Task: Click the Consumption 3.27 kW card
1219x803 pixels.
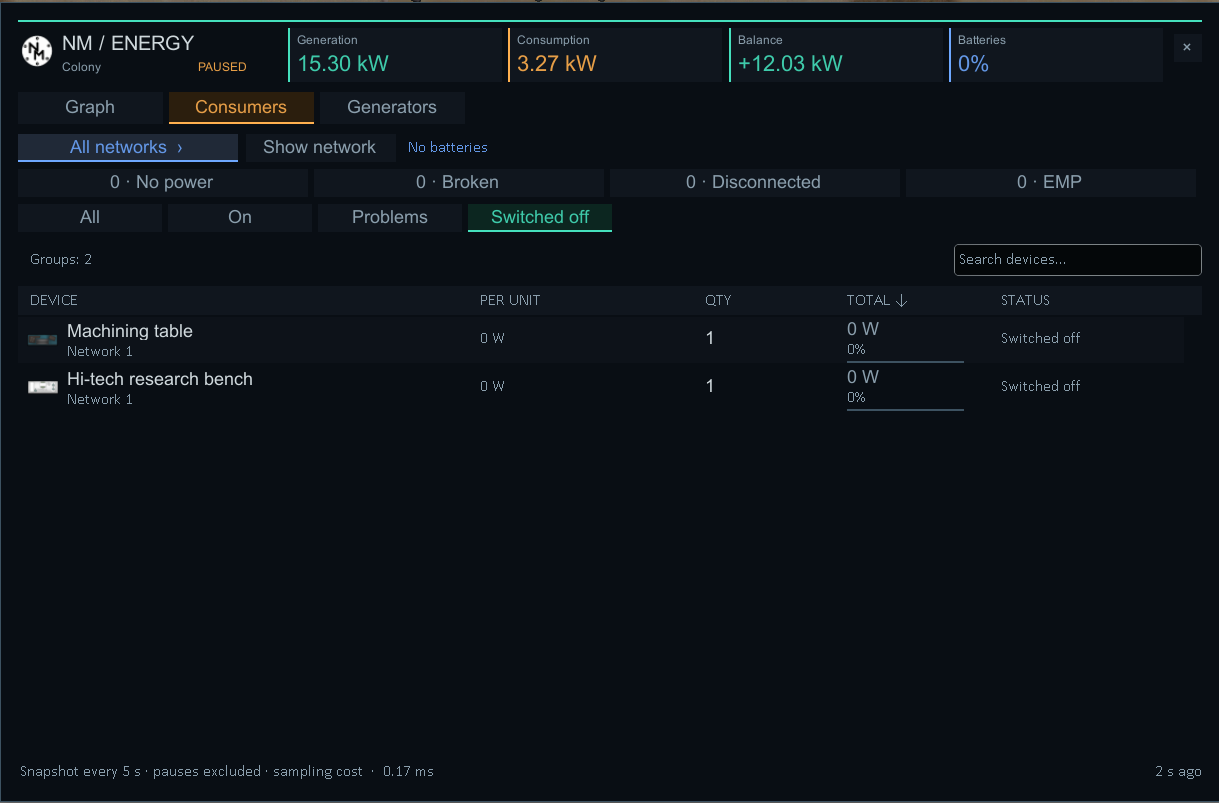Action: (615, 55)
